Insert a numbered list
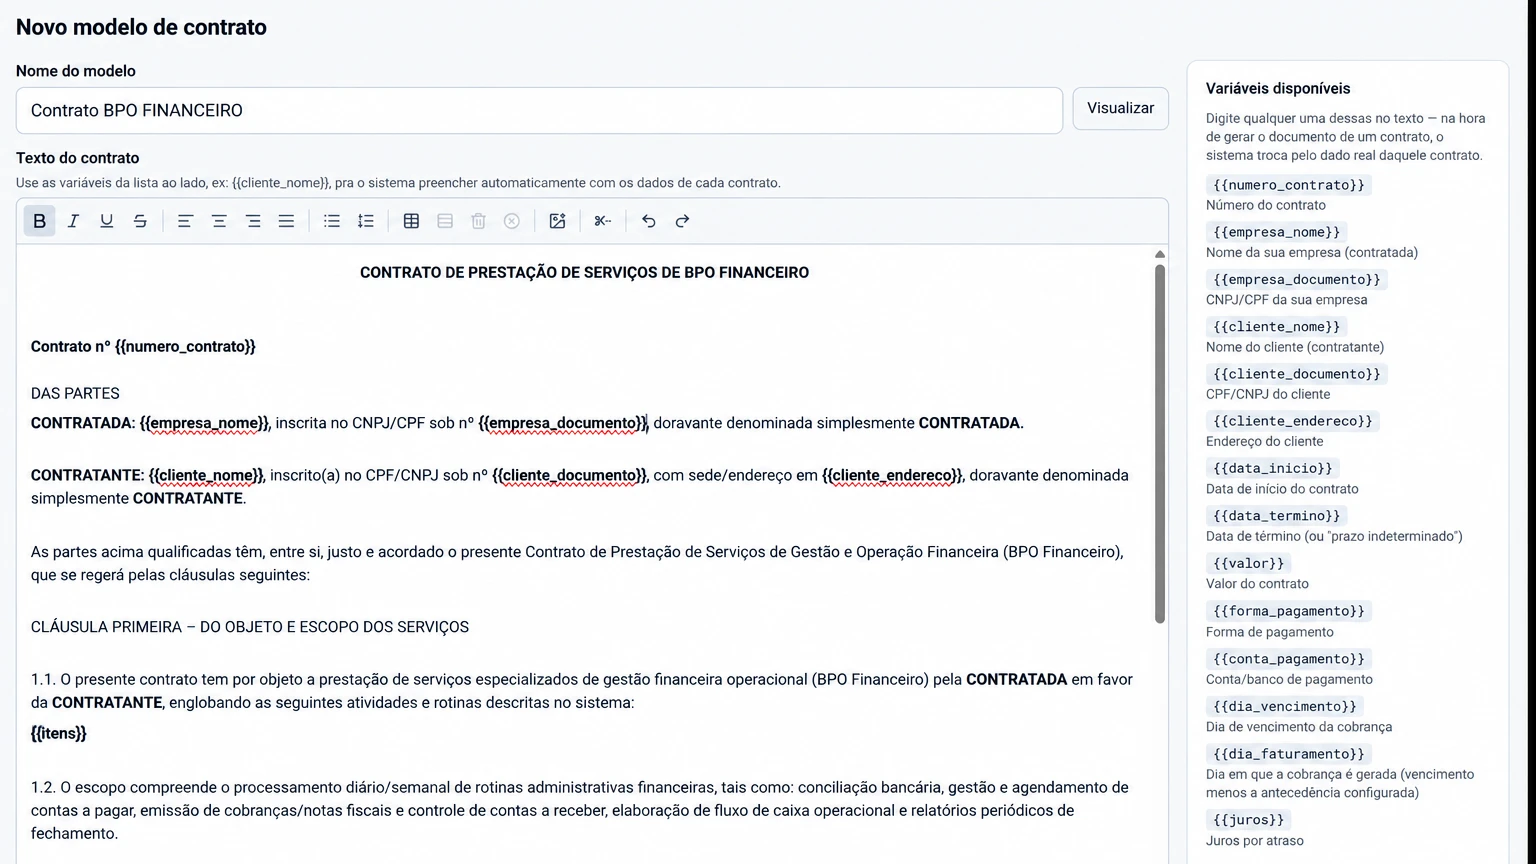 pyautogui.click(x=366, y=221)
